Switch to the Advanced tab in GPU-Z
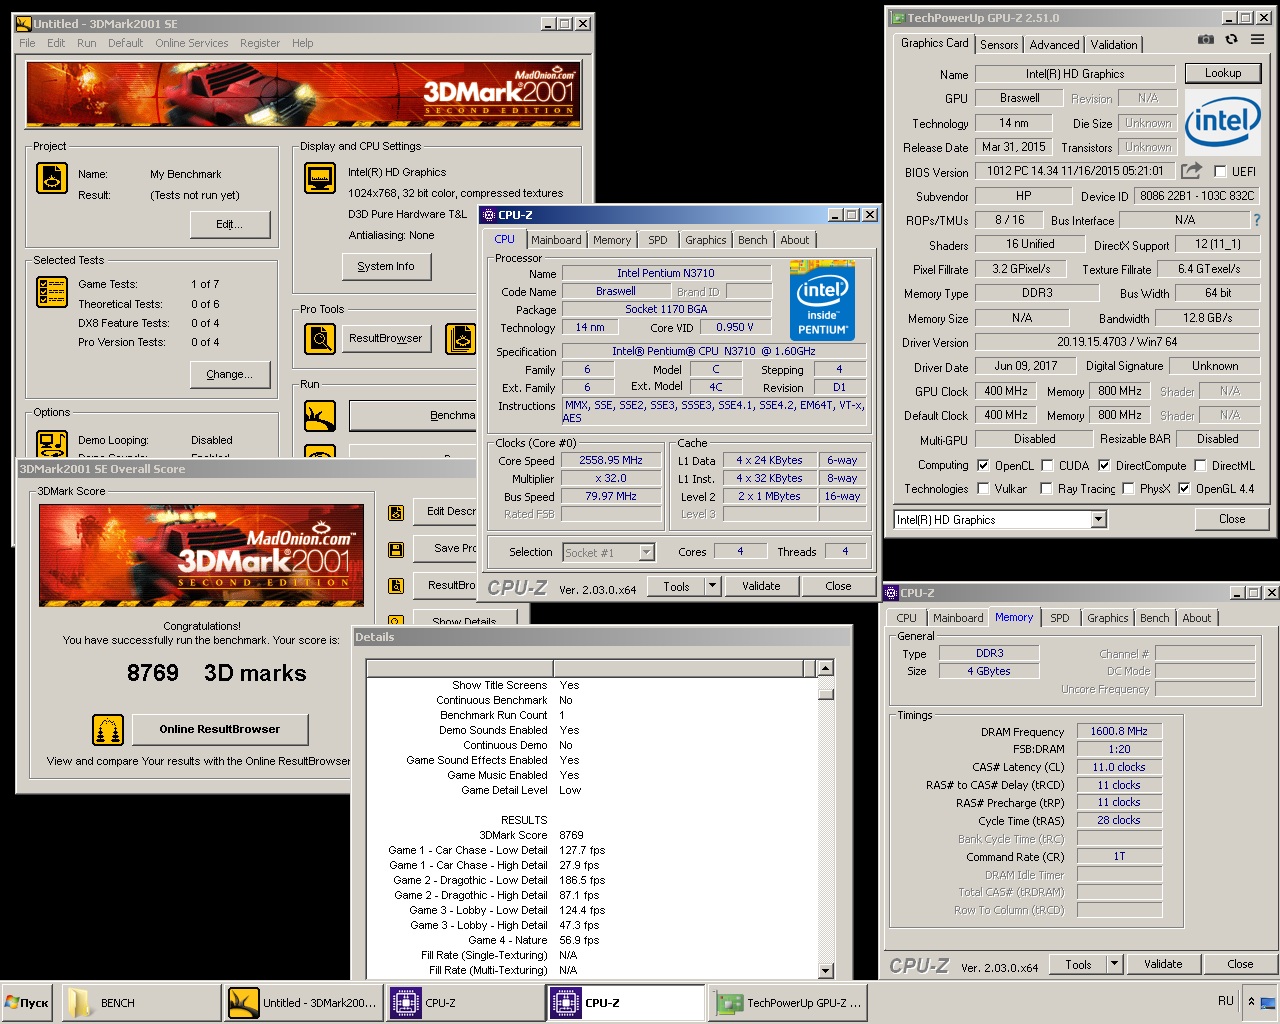This screenshot has height=1024, width=1280. 1054,45
